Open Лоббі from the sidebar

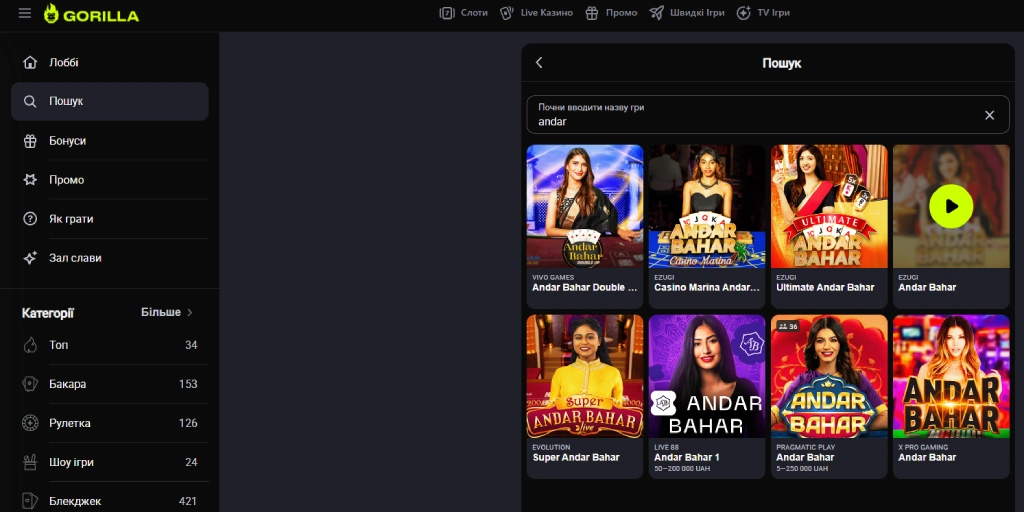click(x=63, y=63)
